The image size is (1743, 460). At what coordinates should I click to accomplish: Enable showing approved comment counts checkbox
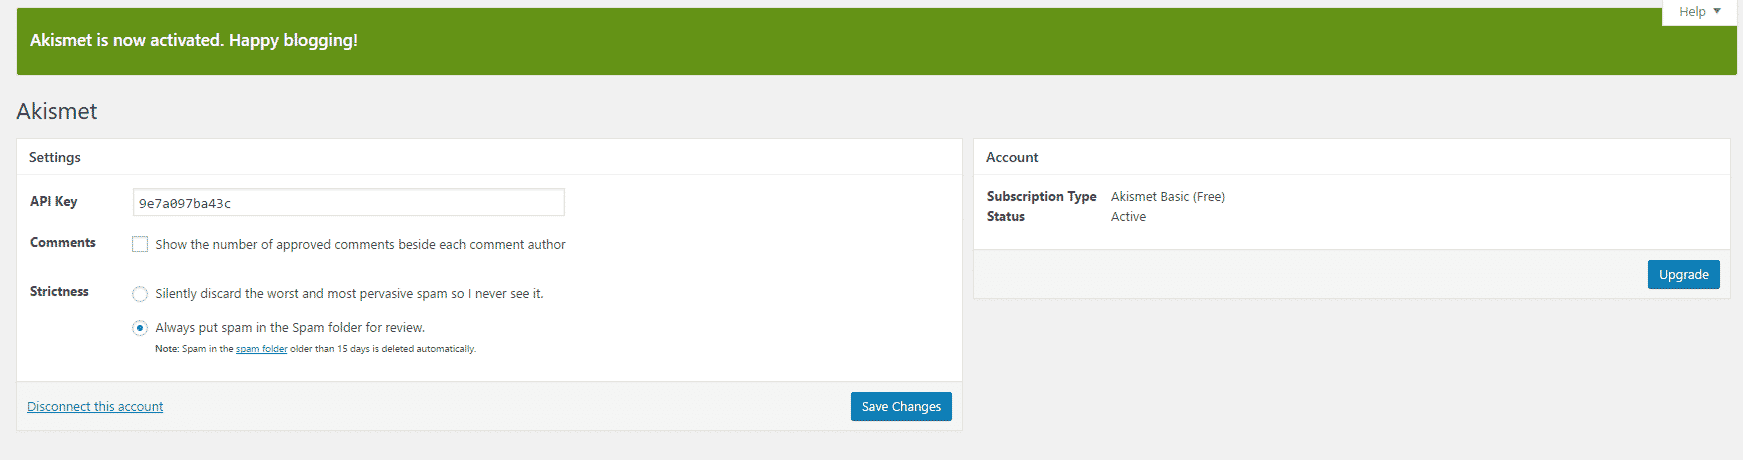[x=140, y=244]
